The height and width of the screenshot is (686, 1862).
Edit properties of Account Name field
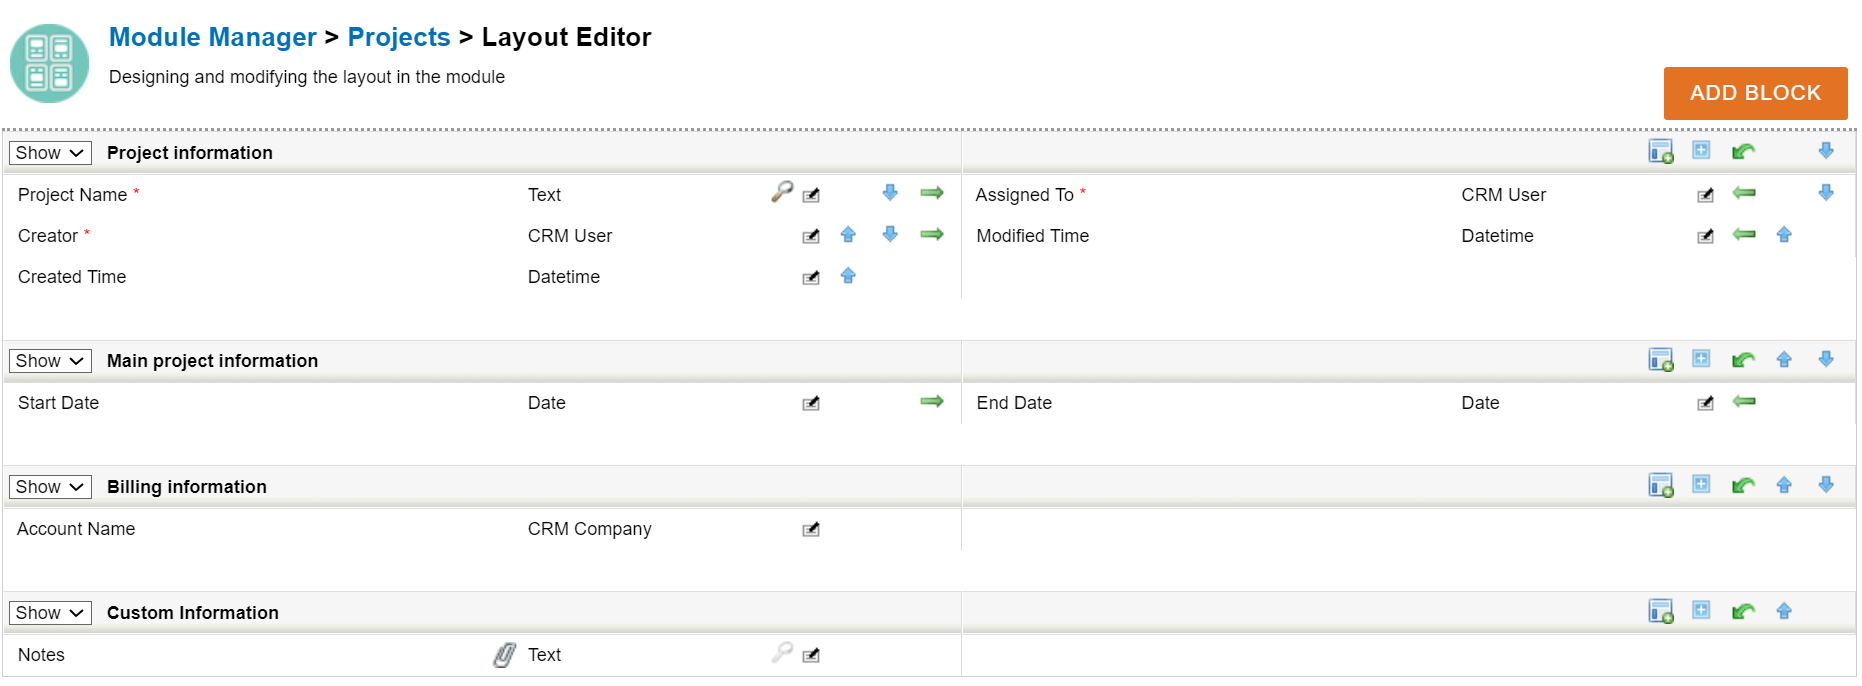811,529
